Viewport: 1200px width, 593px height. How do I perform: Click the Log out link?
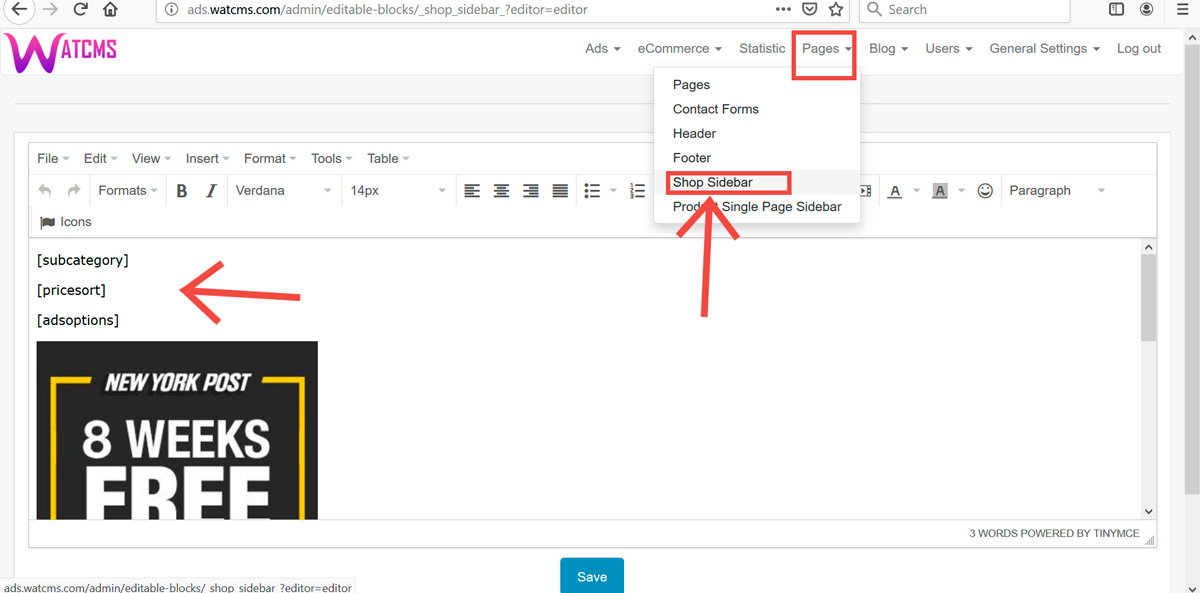pos(1139,48)
